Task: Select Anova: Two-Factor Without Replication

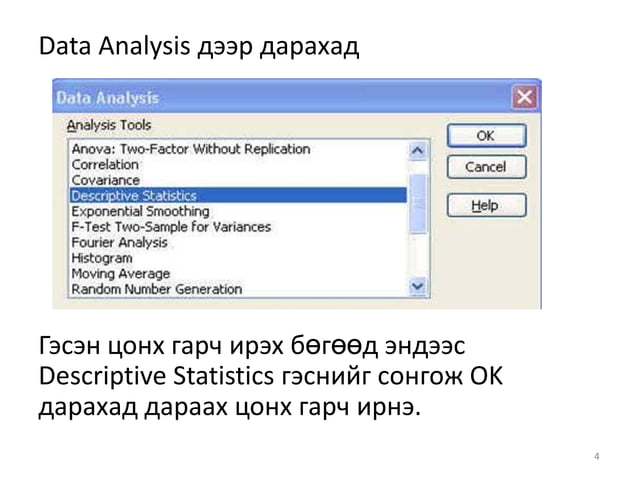Action: click(238, 149)
